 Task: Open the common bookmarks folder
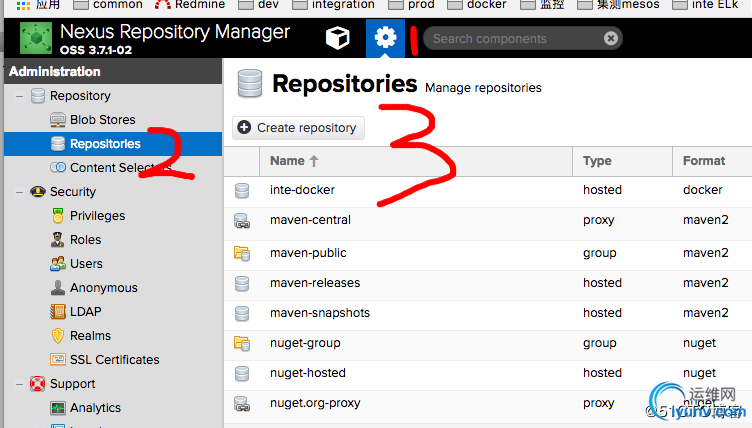(108, 5)
